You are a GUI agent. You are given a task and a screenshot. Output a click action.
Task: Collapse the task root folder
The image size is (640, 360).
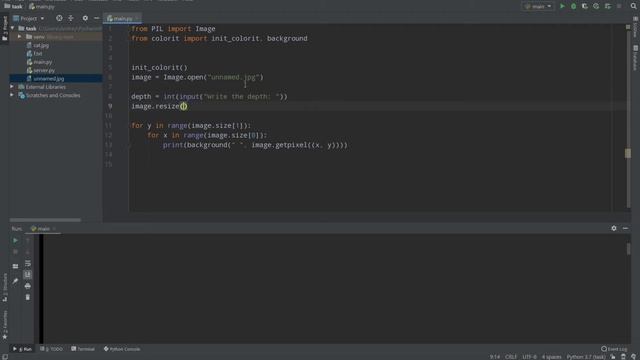pyautogui.click(x=13, y=28)
